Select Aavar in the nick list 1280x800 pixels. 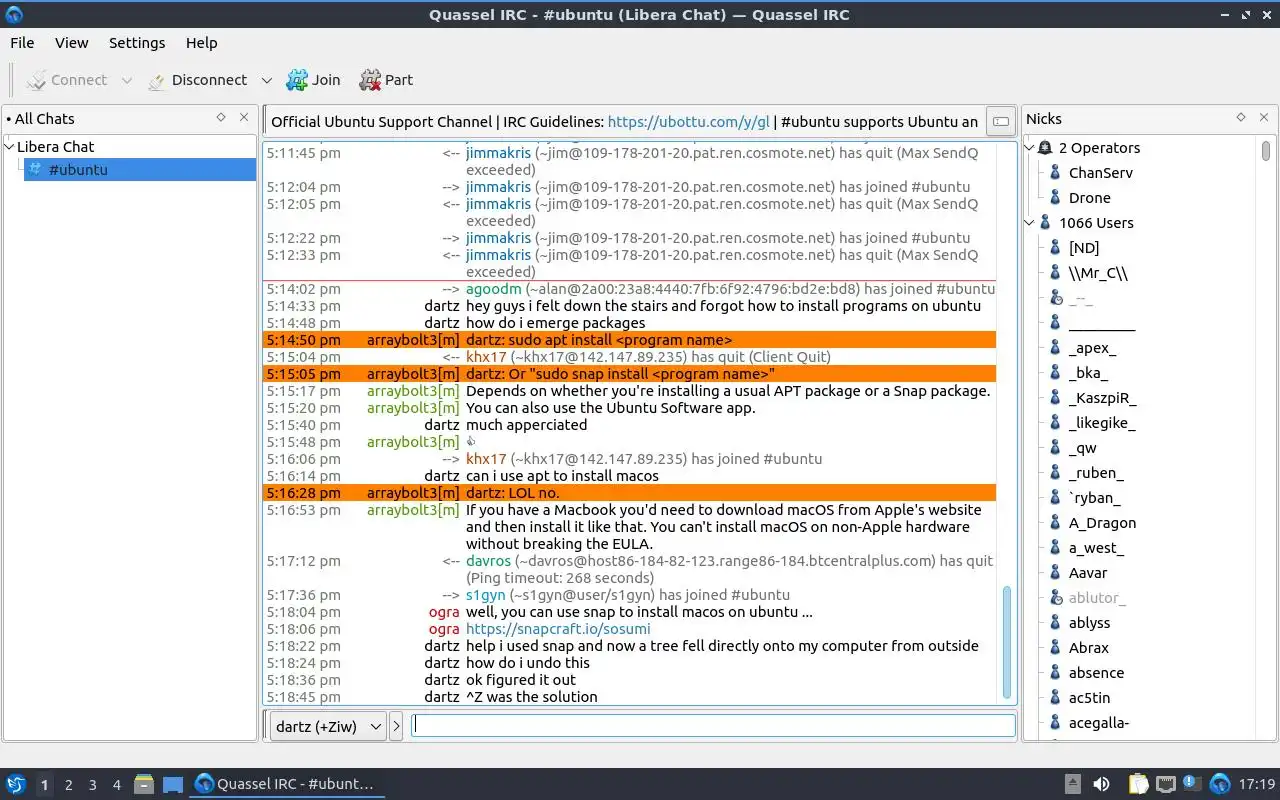tap(1088, 573)
